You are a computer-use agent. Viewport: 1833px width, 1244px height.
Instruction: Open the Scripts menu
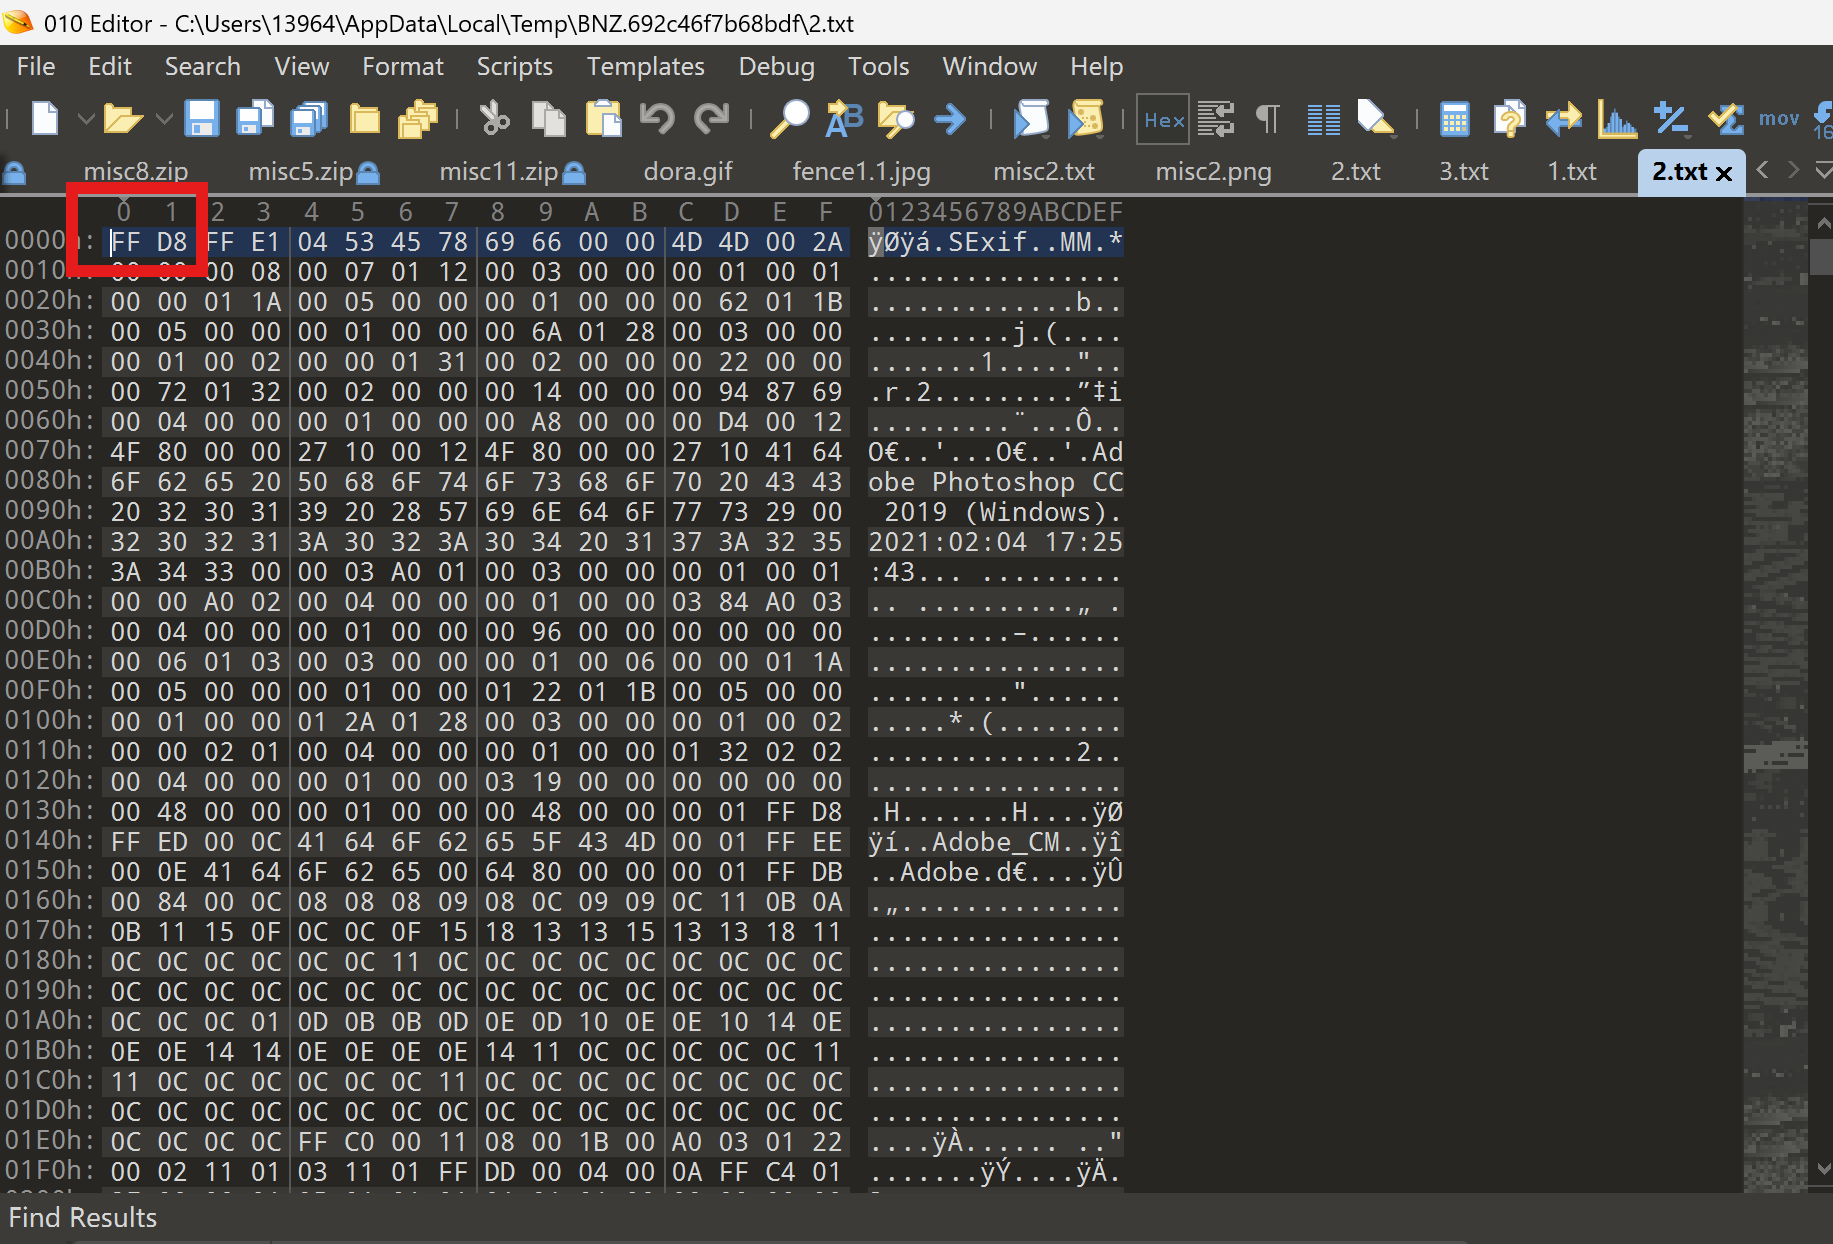coord(514,66)
